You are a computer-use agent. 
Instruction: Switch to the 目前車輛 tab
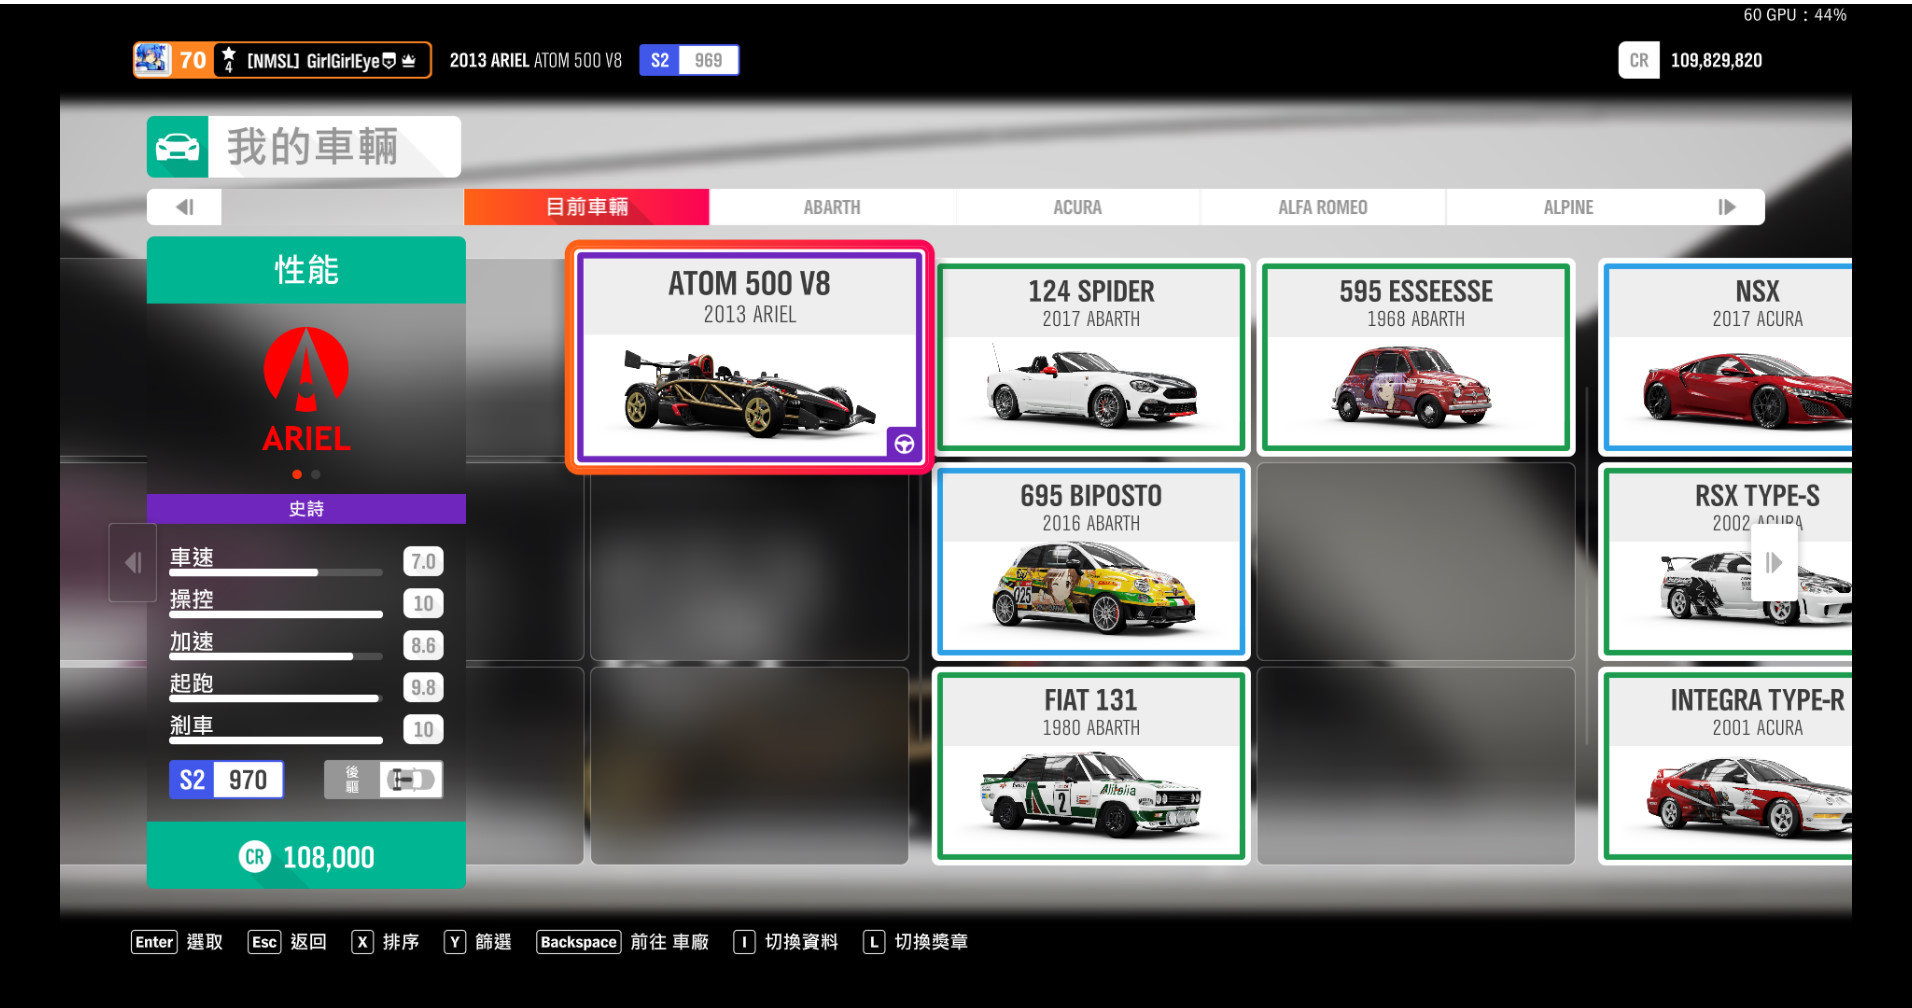(x=587, y=207)
